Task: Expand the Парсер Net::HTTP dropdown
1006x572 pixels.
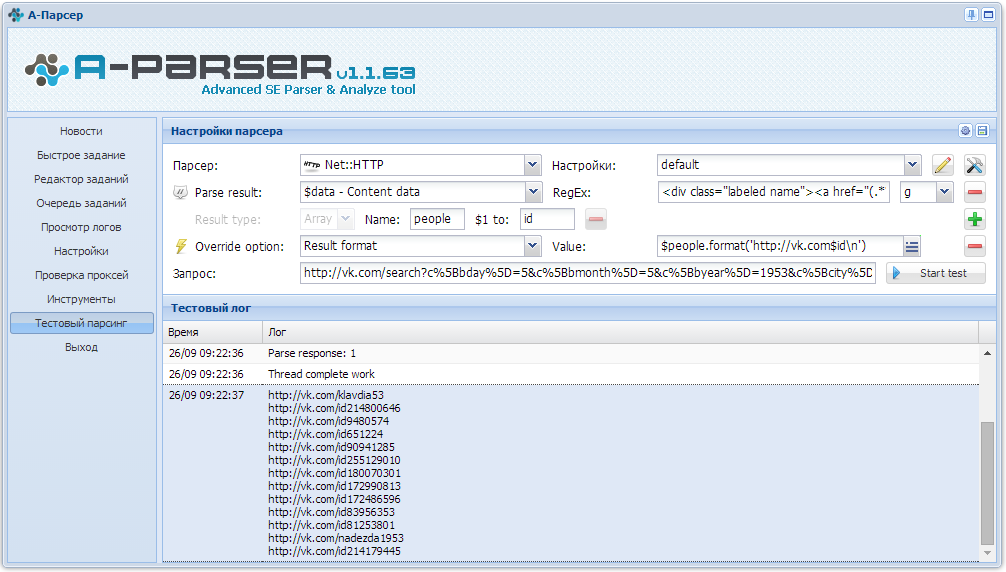Action: pyautogui.click(x=532, y=165)
